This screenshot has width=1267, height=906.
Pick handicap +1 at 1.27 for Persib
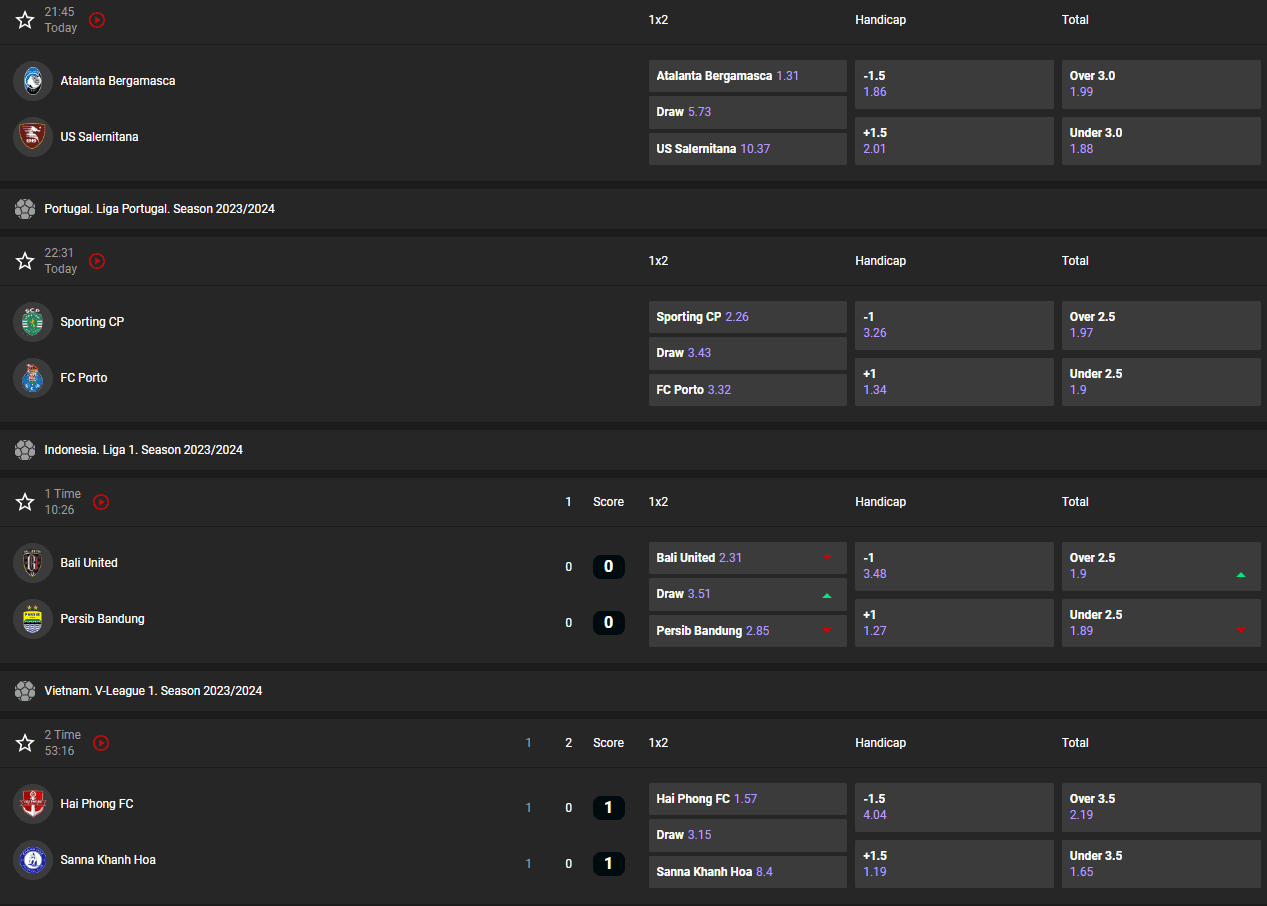(954, 623)
